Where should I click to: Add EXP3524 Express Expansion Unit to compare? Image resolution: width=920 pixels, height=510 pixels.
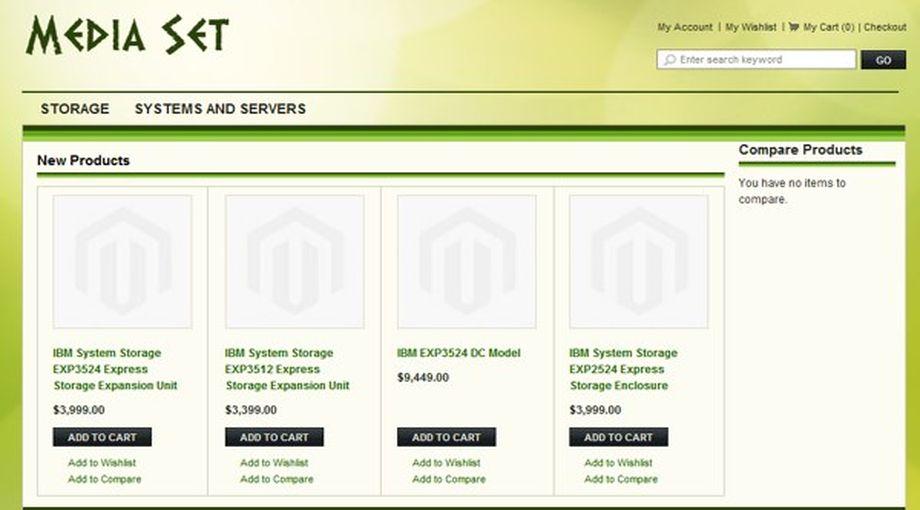point(104,479)
